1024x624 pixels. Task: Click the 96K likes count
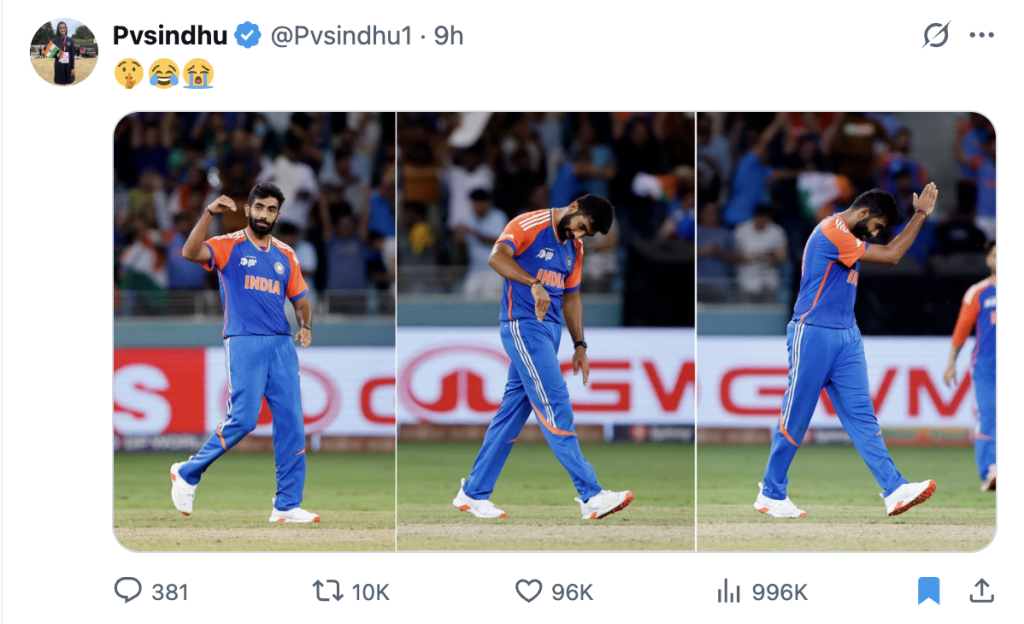(x=572, y=592)
